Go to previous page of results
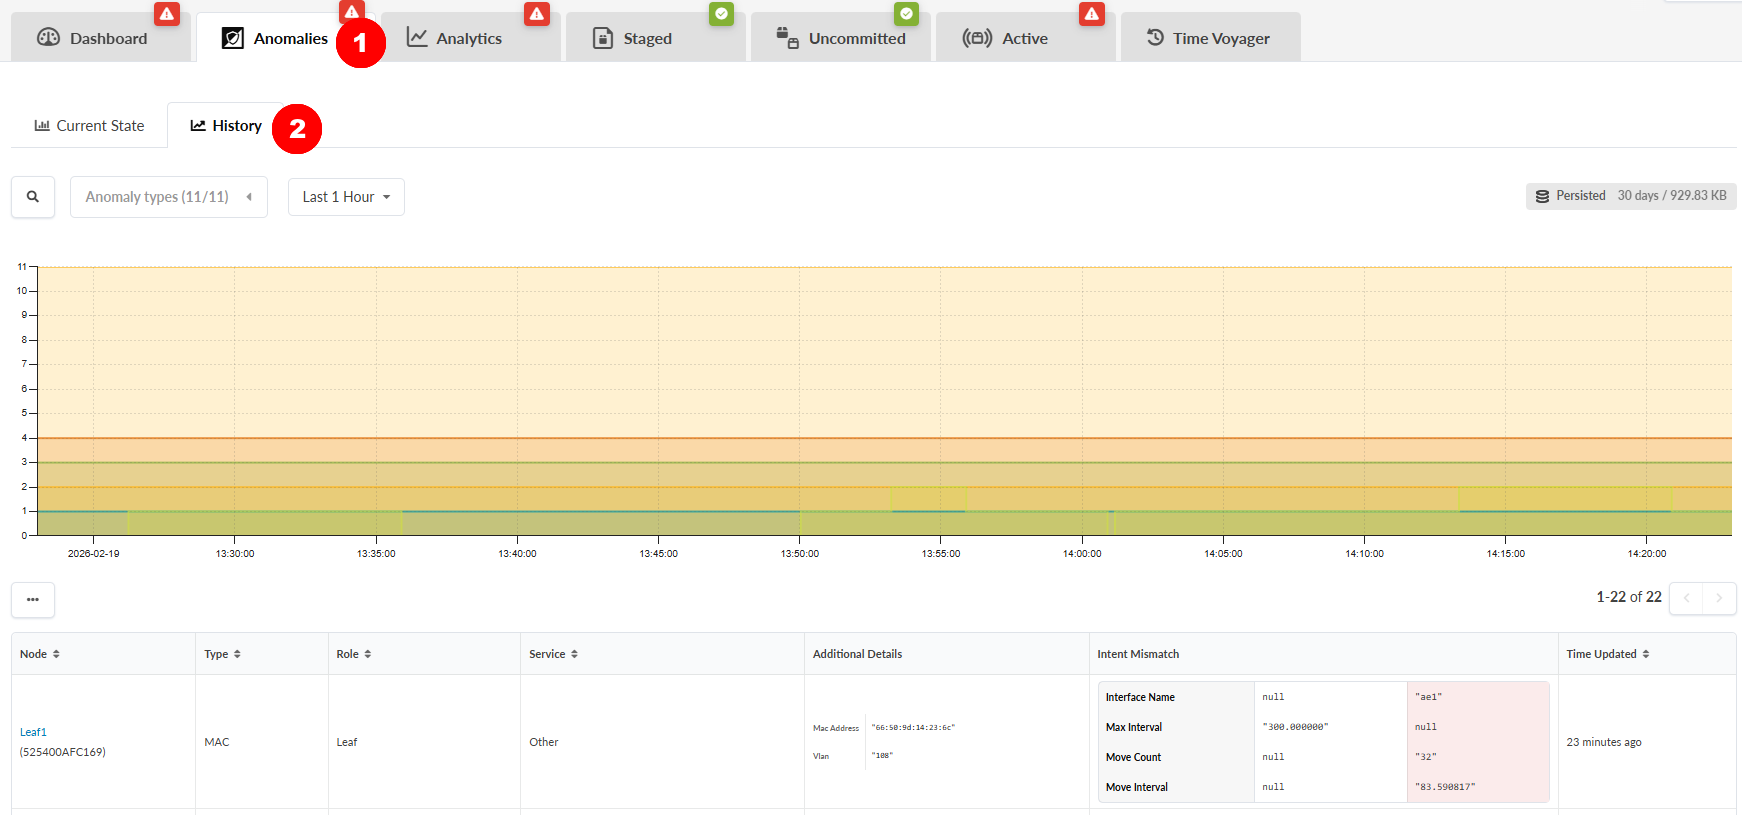The image size is (1742, 815). coord(1686,598)
